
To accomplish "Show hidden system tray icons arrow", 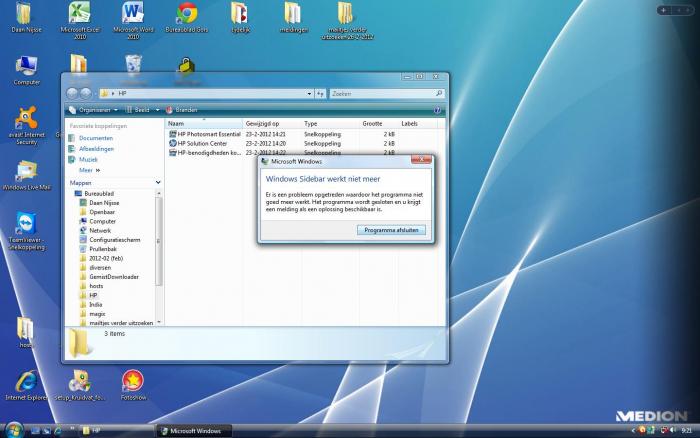I will [x=633, y=431].
